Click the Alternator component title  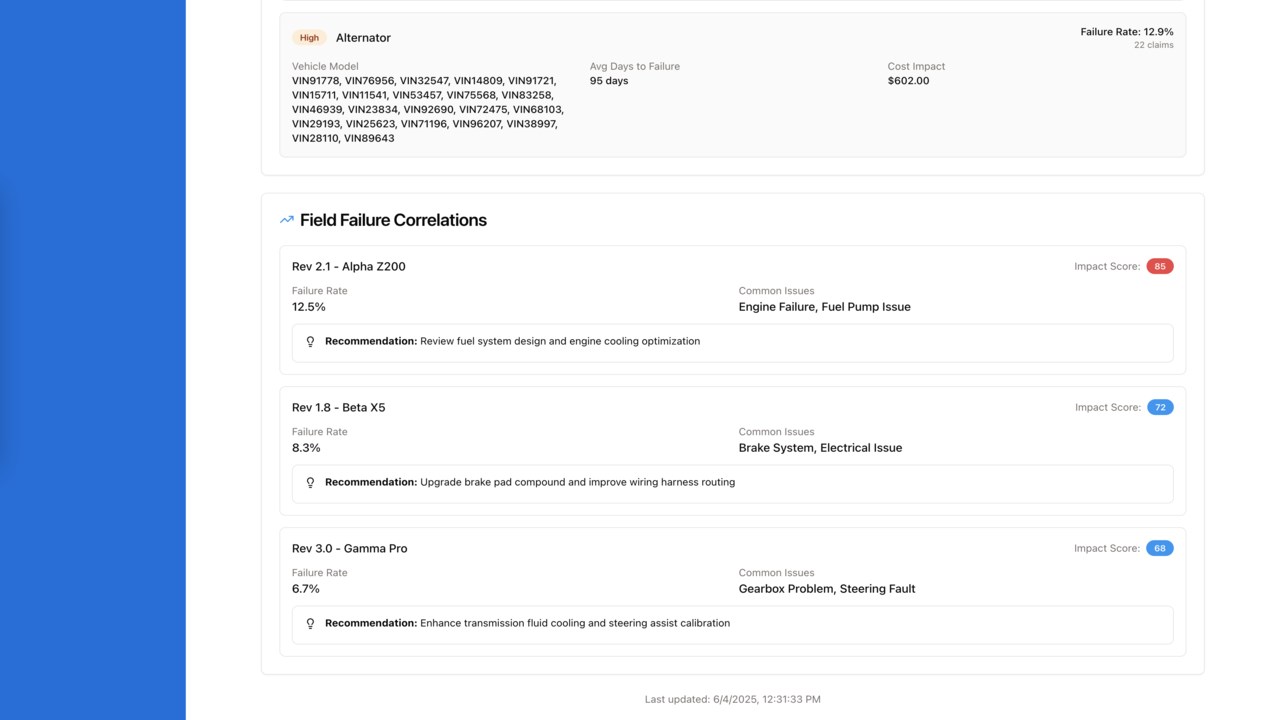(363, 38)
